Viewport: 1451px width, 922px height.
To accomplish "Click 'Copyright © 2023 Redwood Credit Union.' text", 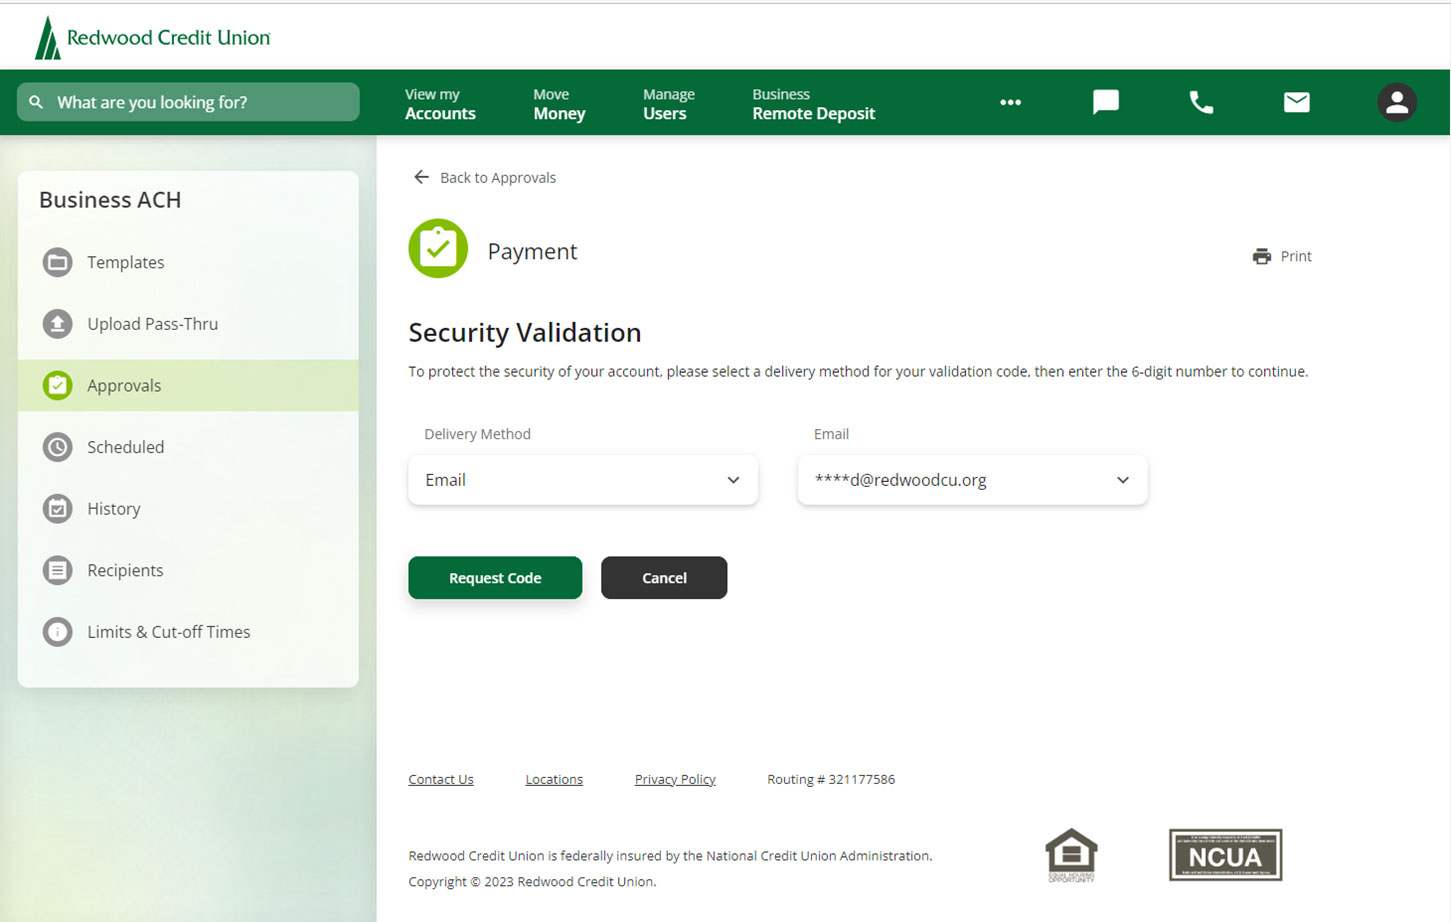I will (532, 881).
